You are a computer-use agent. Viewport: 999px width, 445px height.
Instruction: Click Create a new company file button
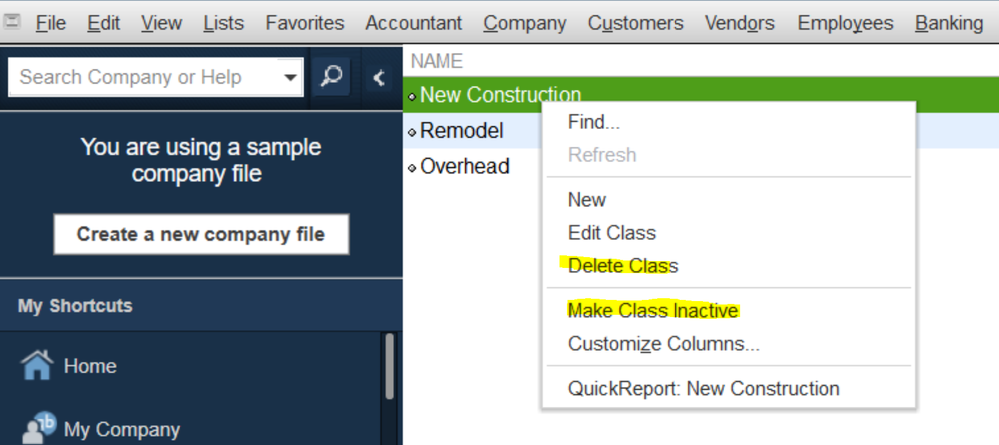pos(201,235)
